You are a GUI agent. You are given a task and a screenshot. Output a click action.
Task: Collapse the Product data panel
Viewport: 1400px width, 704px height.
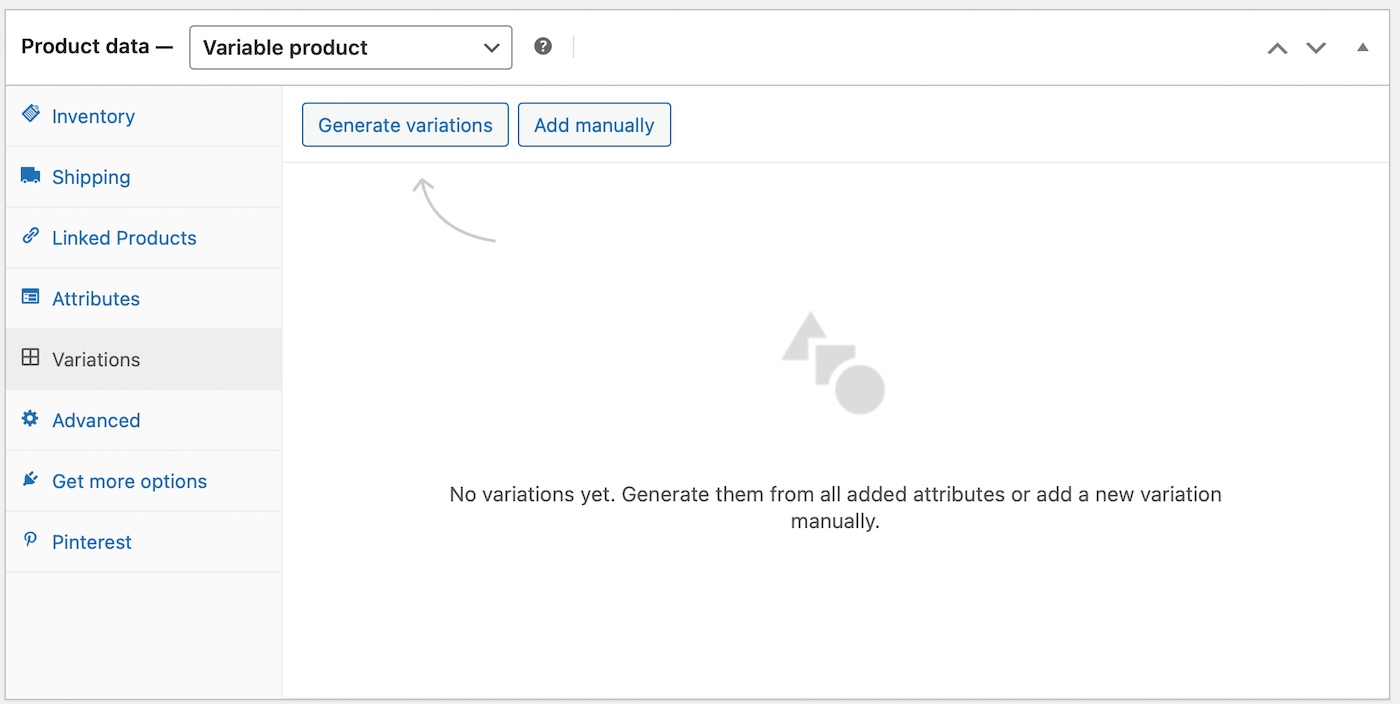1362,46
